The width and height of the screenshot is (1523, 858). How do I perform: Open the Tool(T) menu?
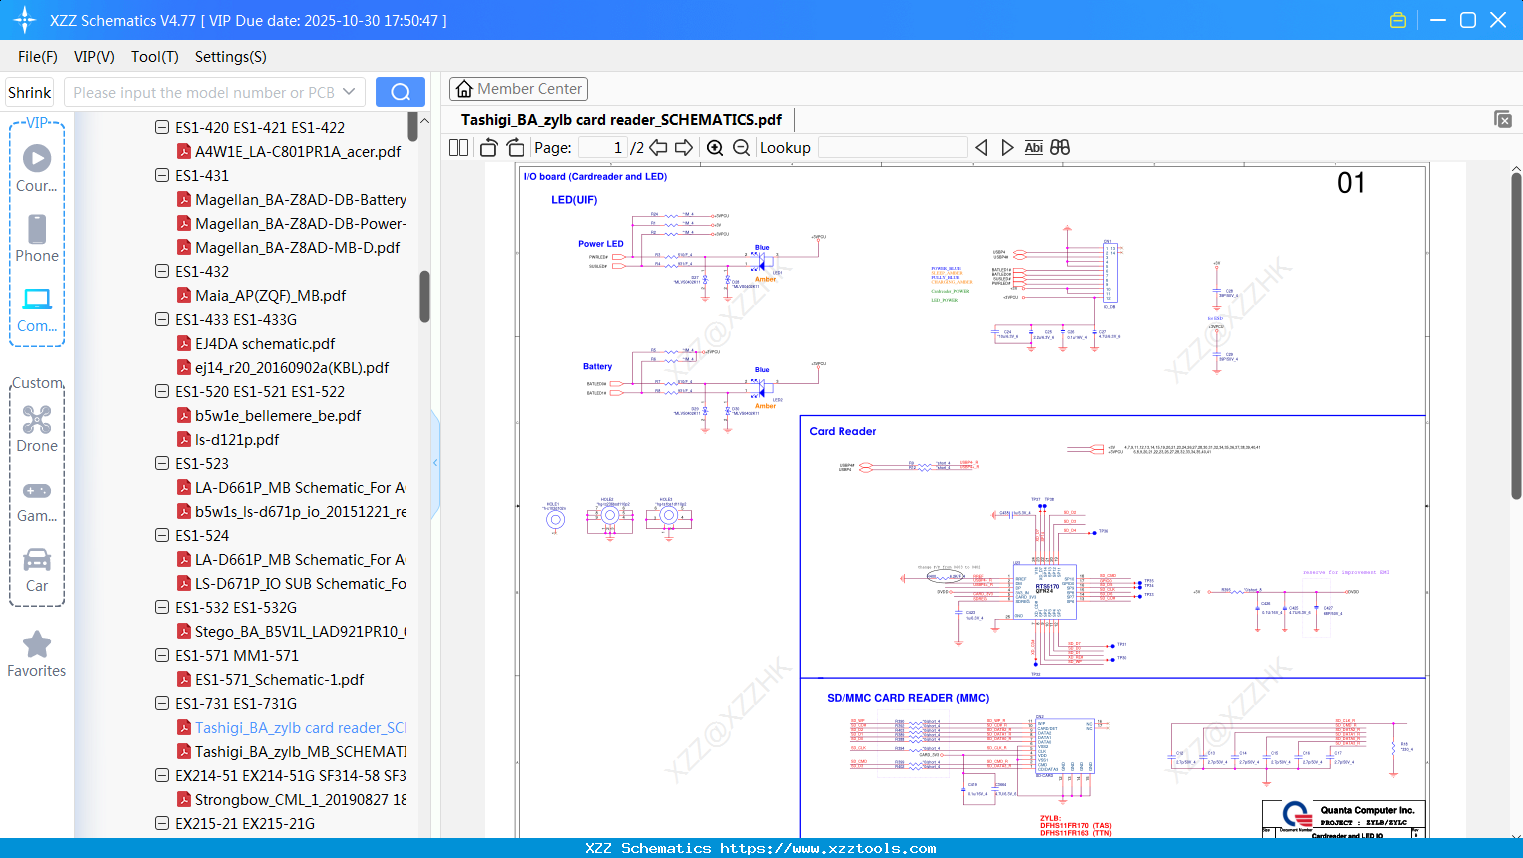point(155,57)
